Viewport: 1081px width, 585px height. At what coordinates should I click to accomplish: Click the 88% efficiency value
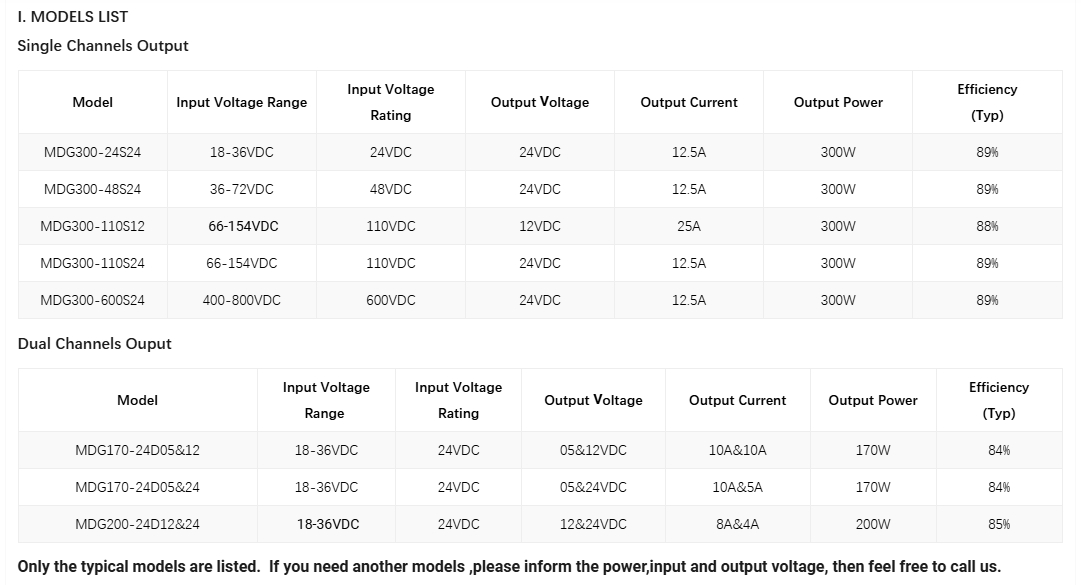click(x=987, y=226)
